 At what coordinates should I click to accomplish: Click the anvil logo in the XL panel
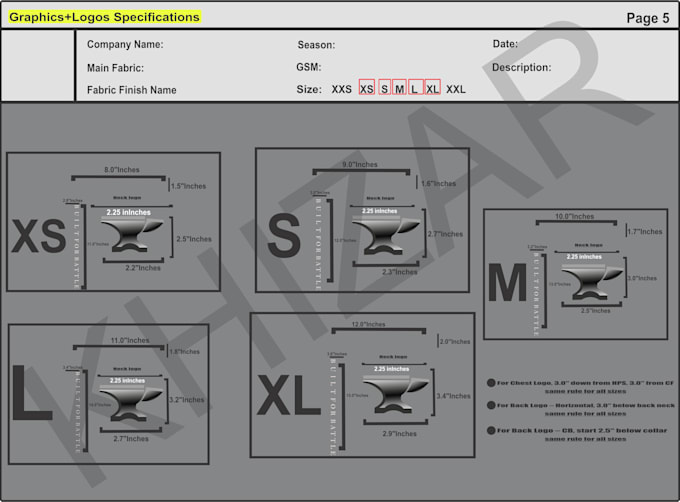[x=396, y=393]
